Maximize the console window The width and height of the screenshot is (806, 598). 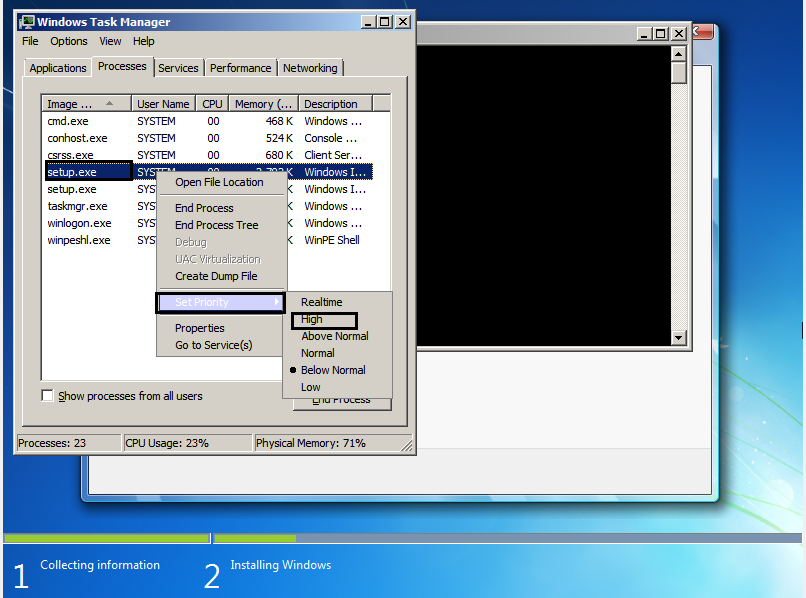(661, 34)
